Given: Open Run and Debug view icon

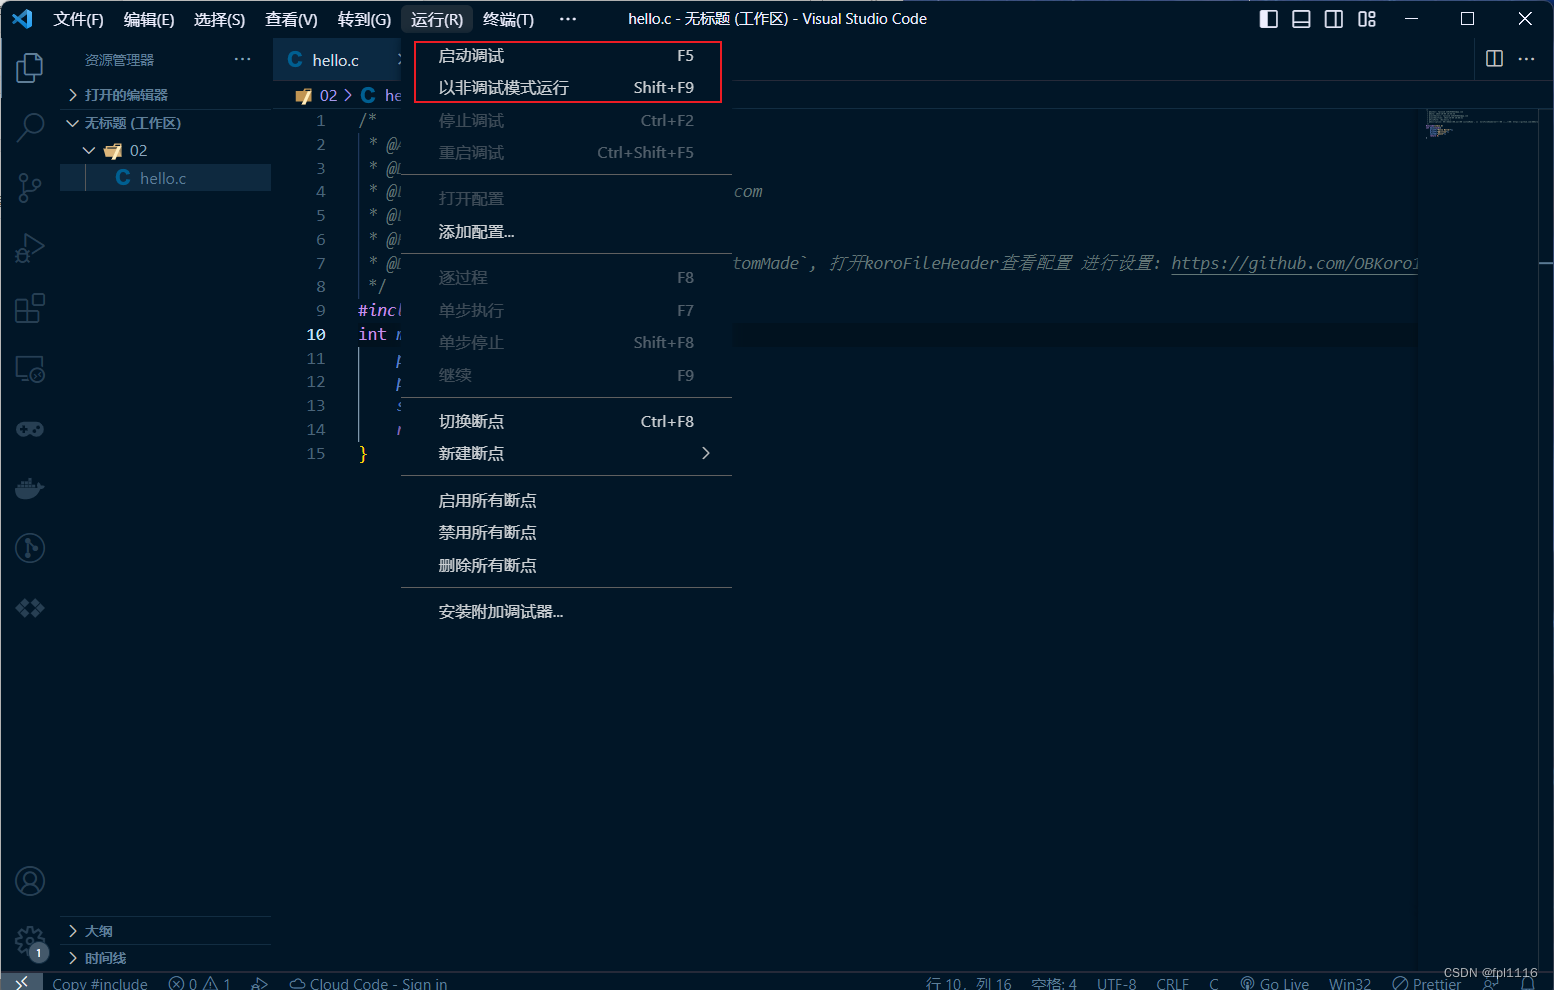Looking at the screenshot, I should point(30,248).
